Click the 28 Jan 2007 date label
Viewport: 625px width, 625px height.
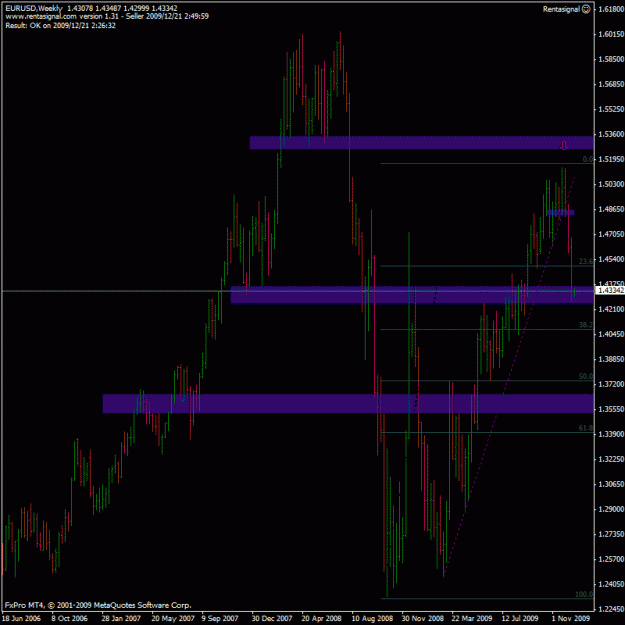121,619
